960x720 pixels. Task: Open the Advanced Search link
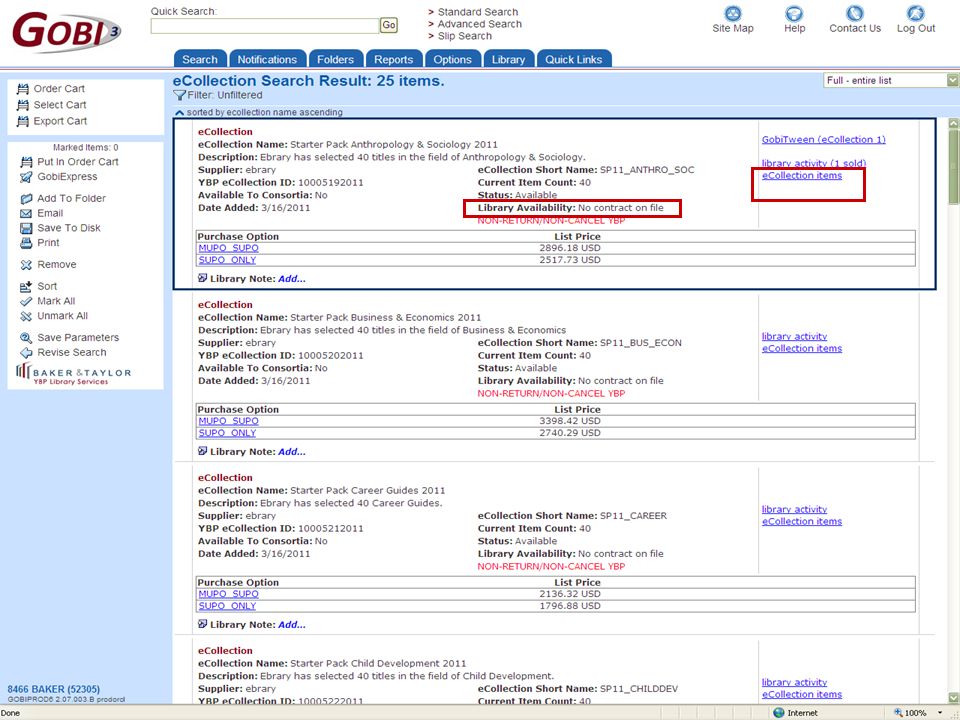[480, 24]
